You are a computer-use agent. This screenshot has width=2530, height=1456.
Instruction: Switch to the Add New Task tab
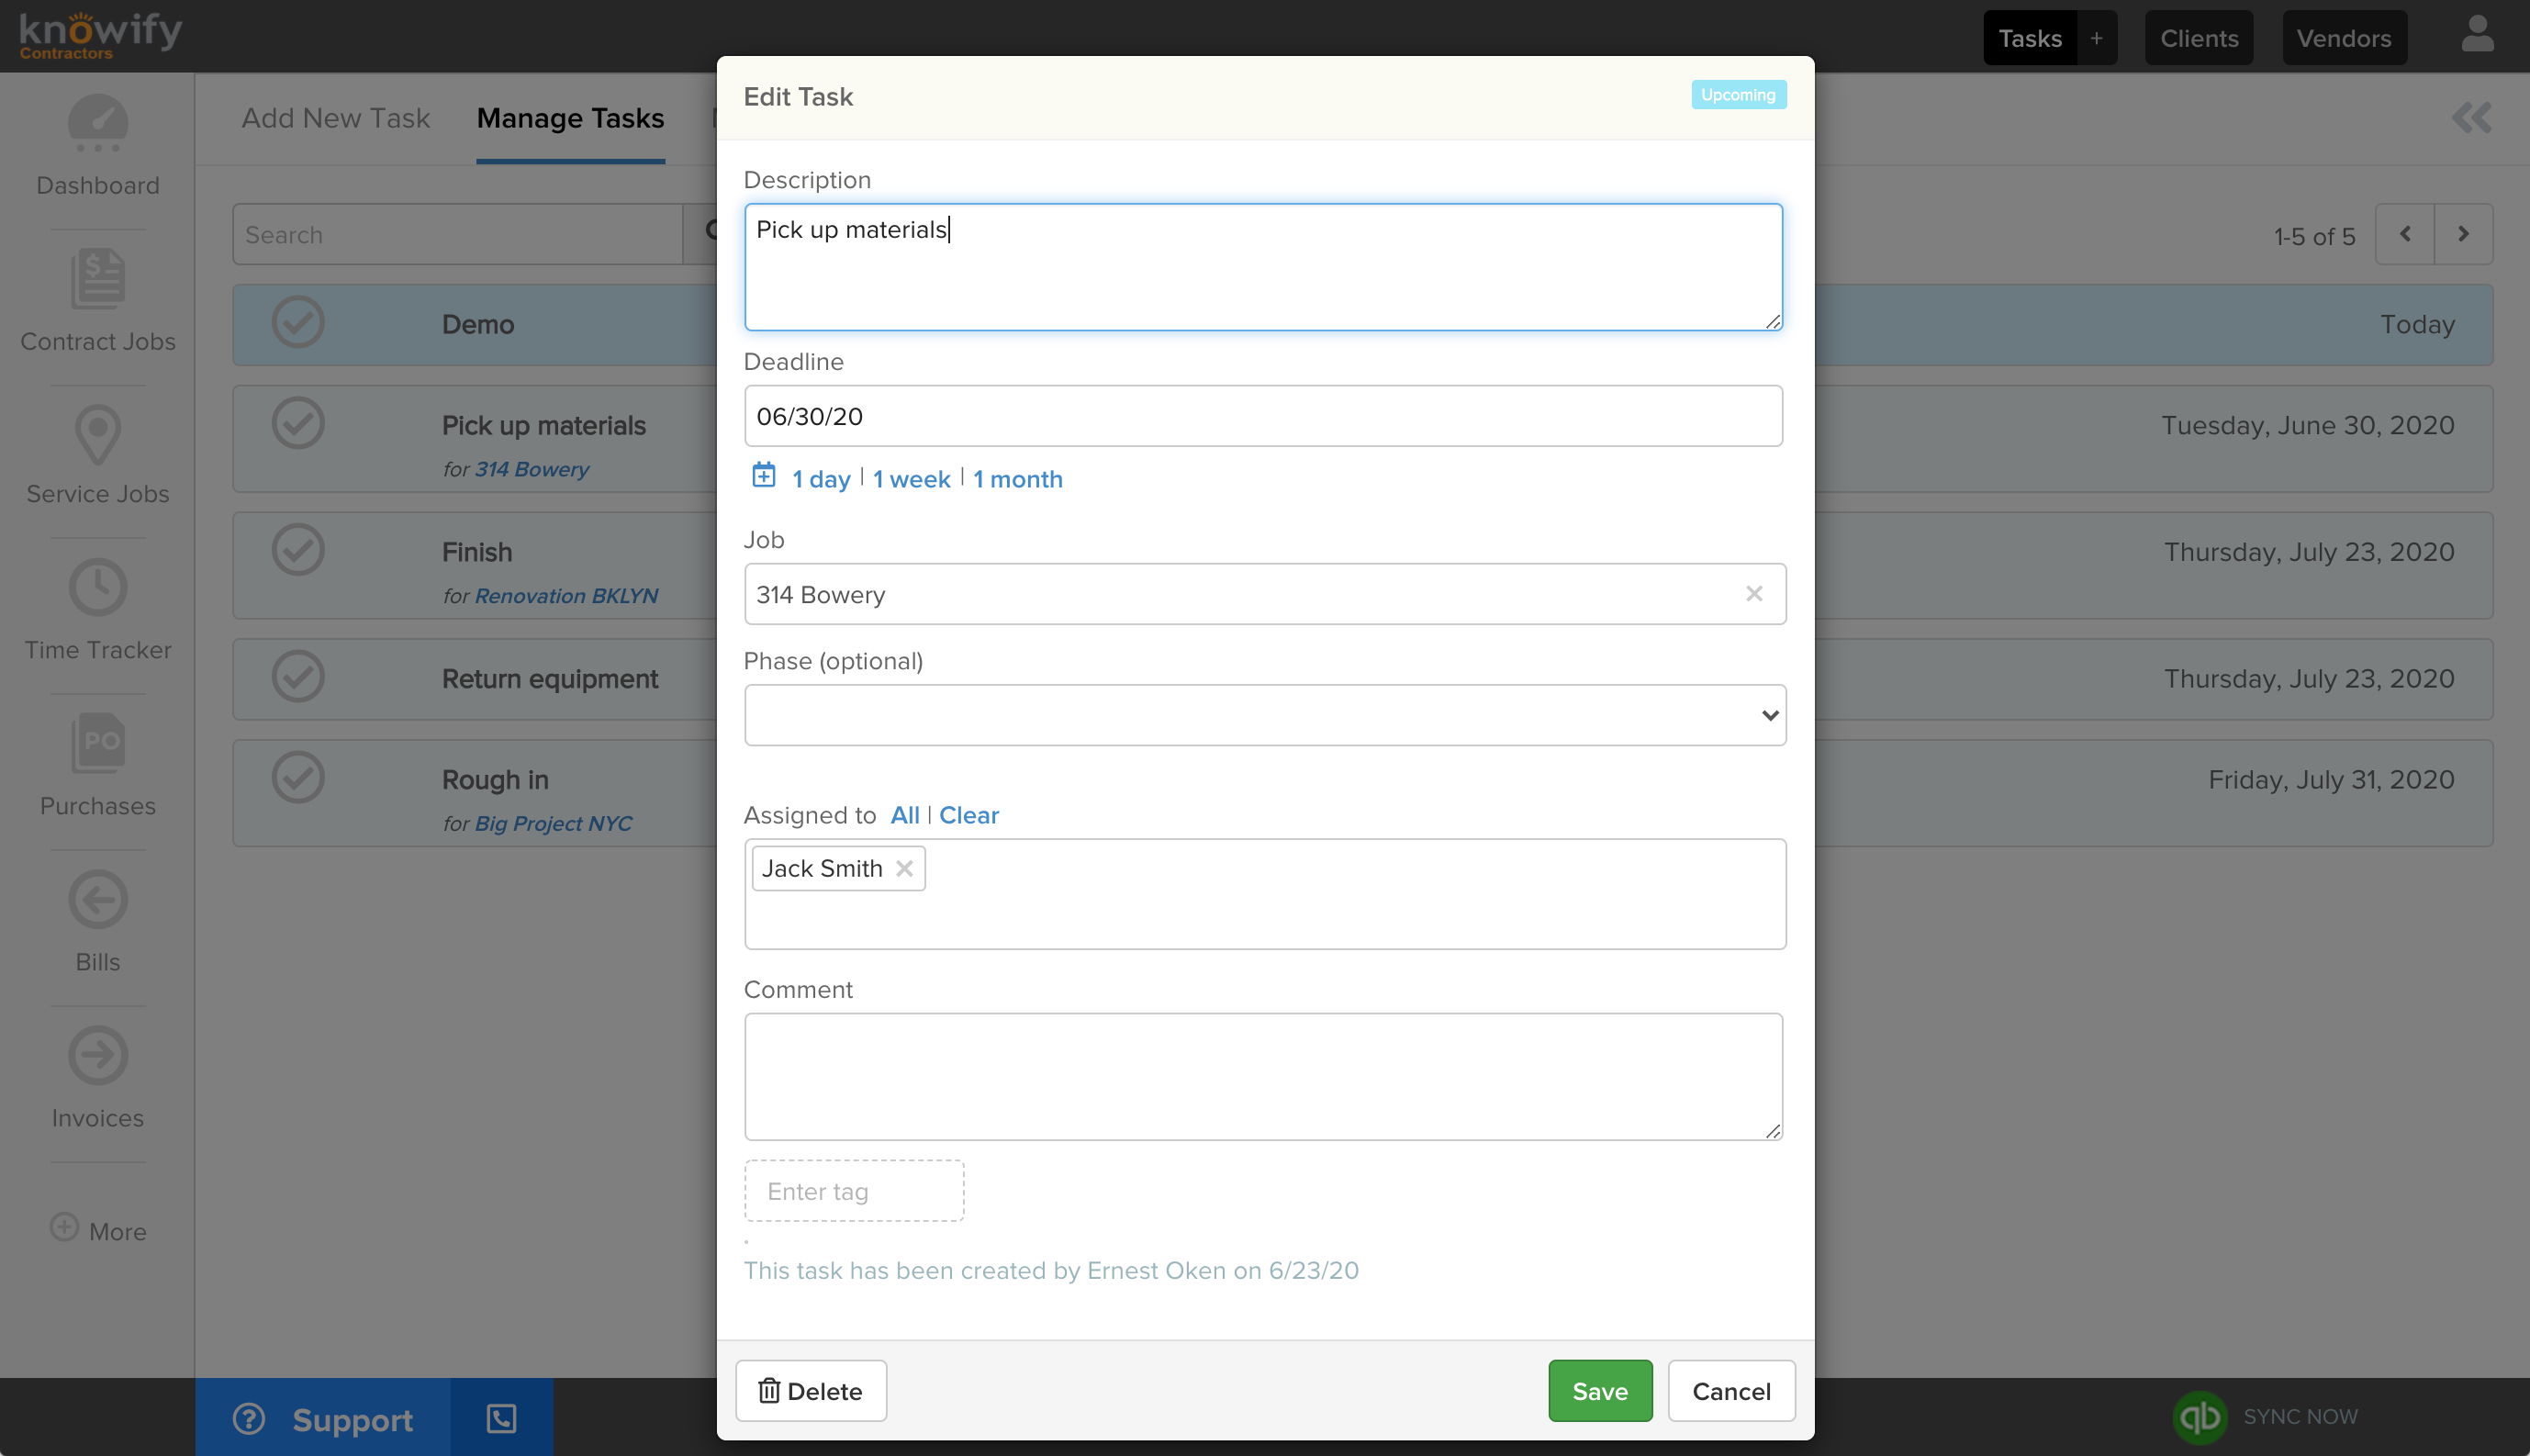click(x=336, y=118)
